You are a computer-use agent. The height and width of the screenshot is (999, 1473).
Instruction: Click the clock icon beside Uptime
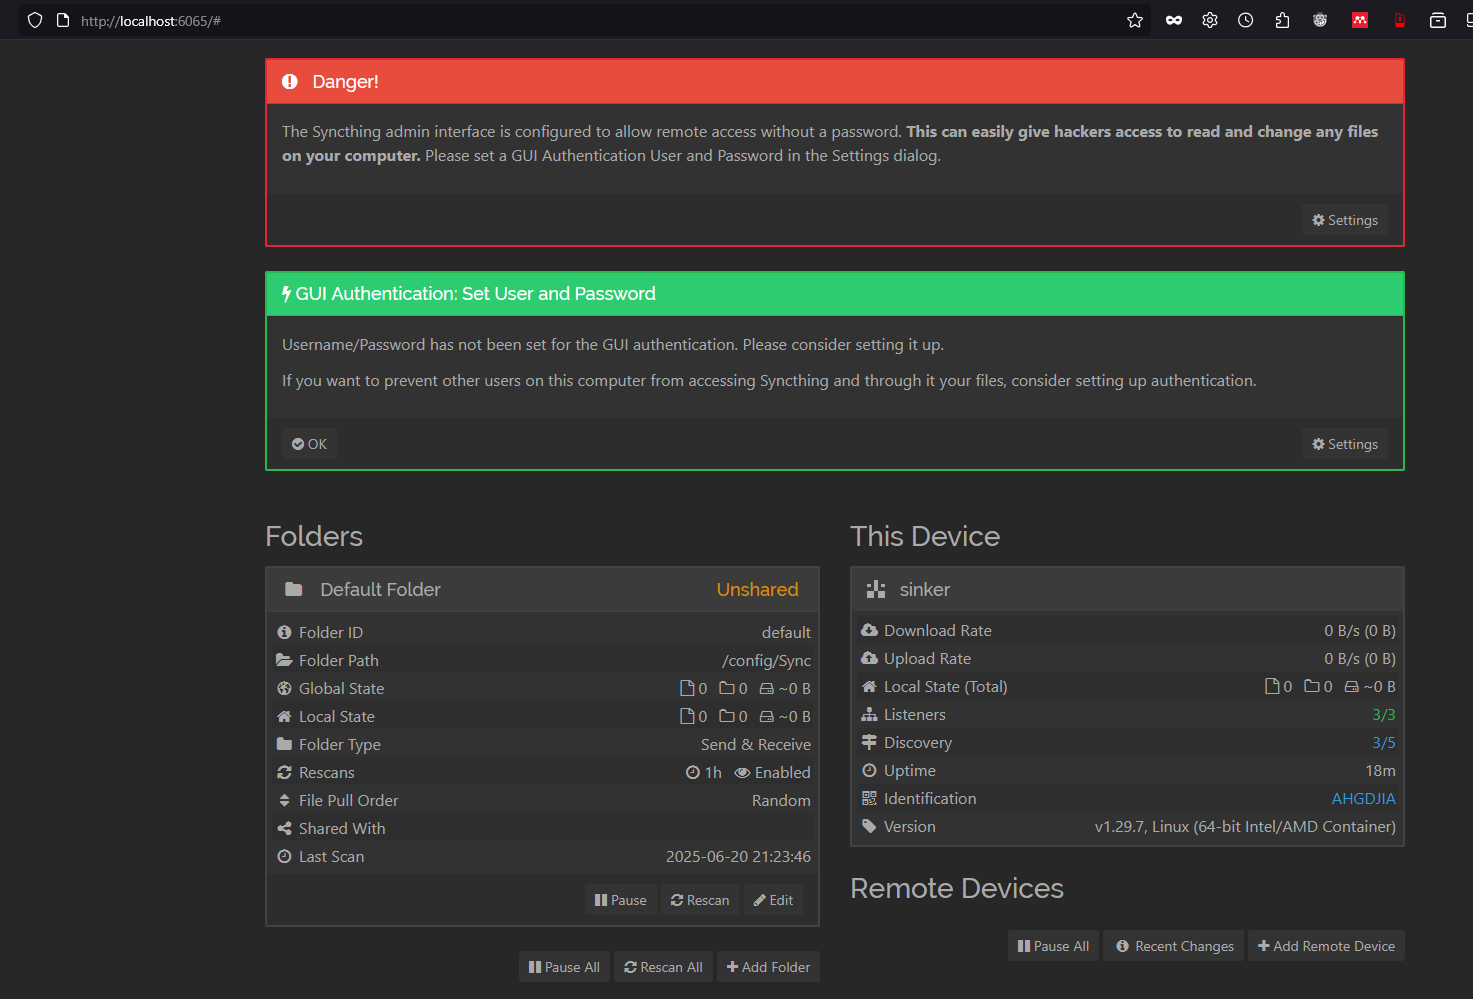coord(869,770)
